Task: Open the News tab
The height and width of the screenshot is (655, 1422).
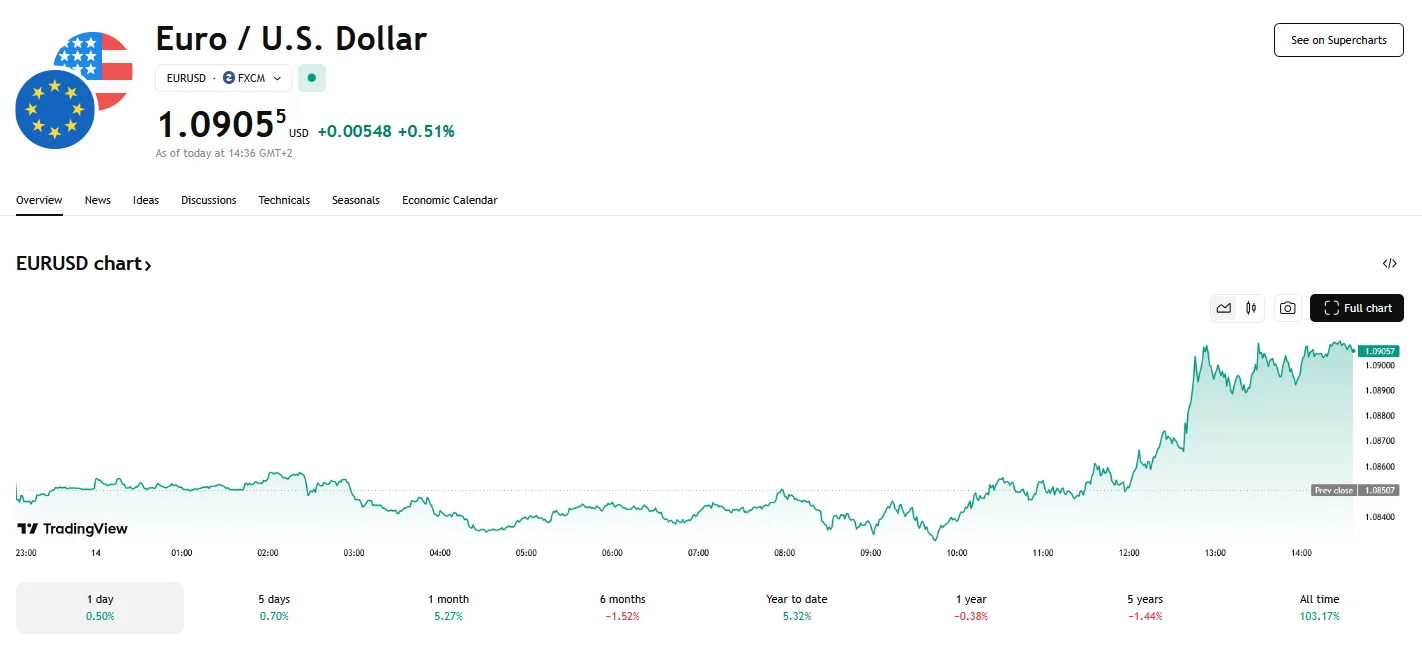Action: tap(98, 200)
